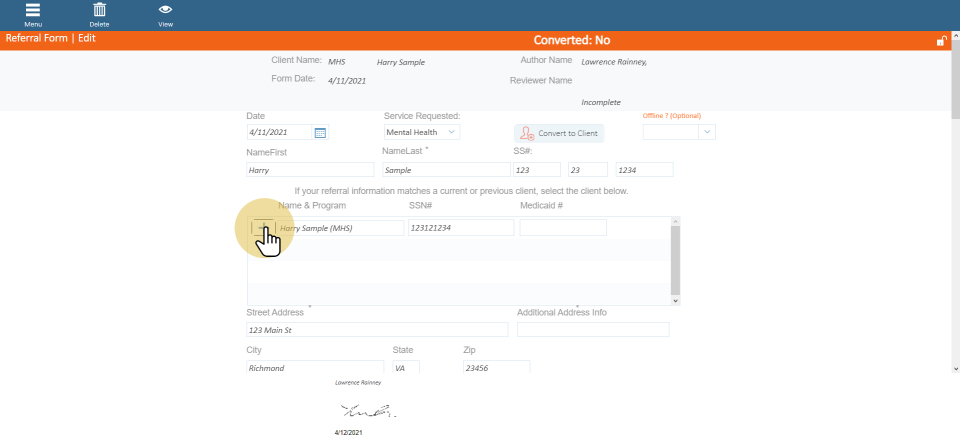This screenshot has width=960, height=442.
Task: Select the Harry Sample client row button
Action: [x=261, y=227]
